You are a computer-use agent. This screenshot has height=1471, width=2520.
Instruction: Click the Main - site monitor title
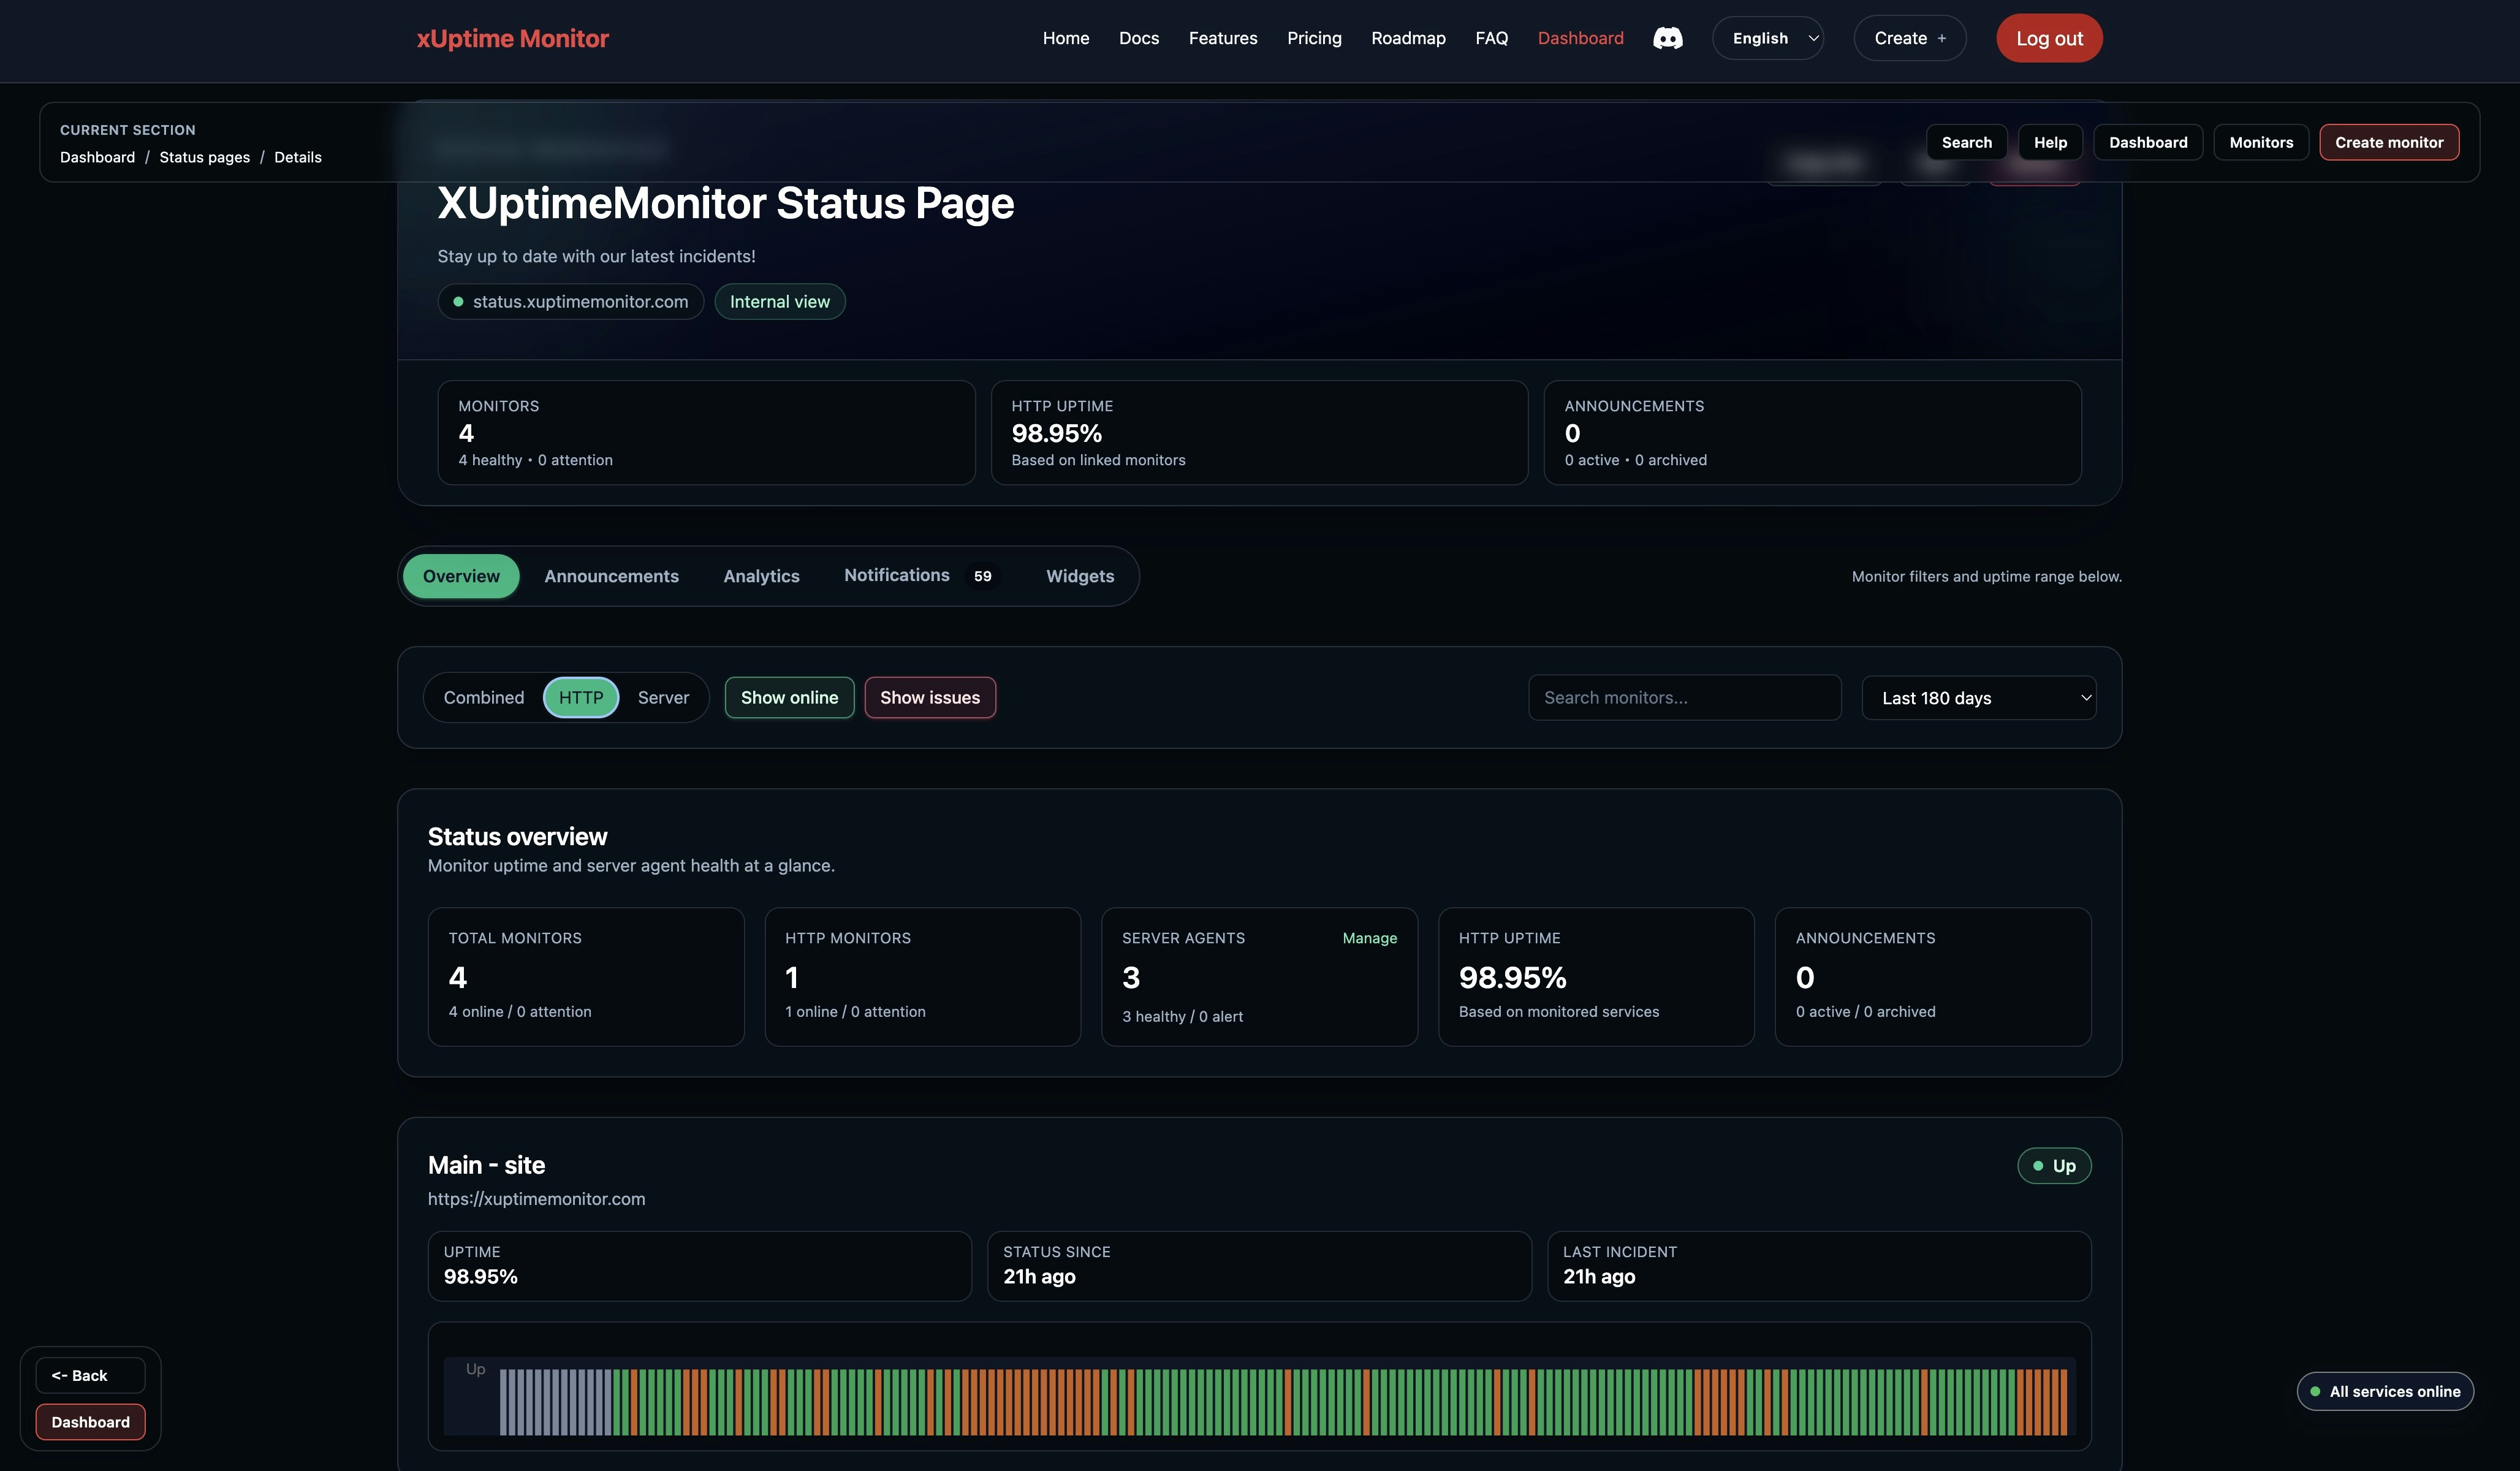(486, 1165)
